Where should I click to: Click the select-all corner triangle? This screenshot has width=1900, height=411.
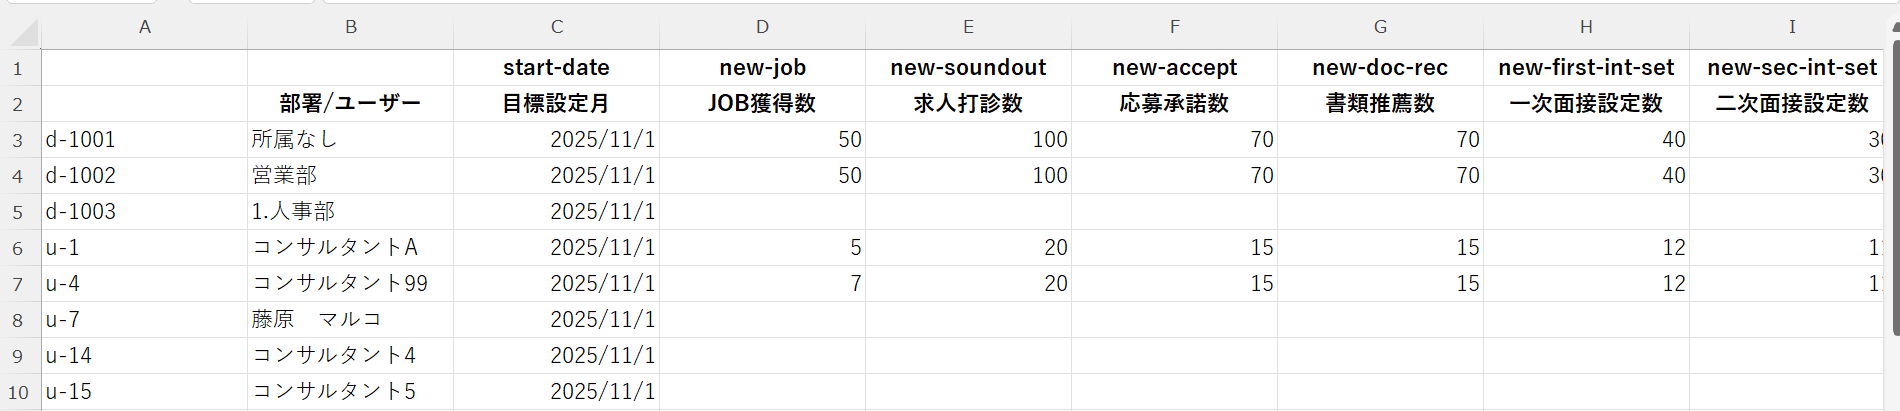click(x=24, y=33)
